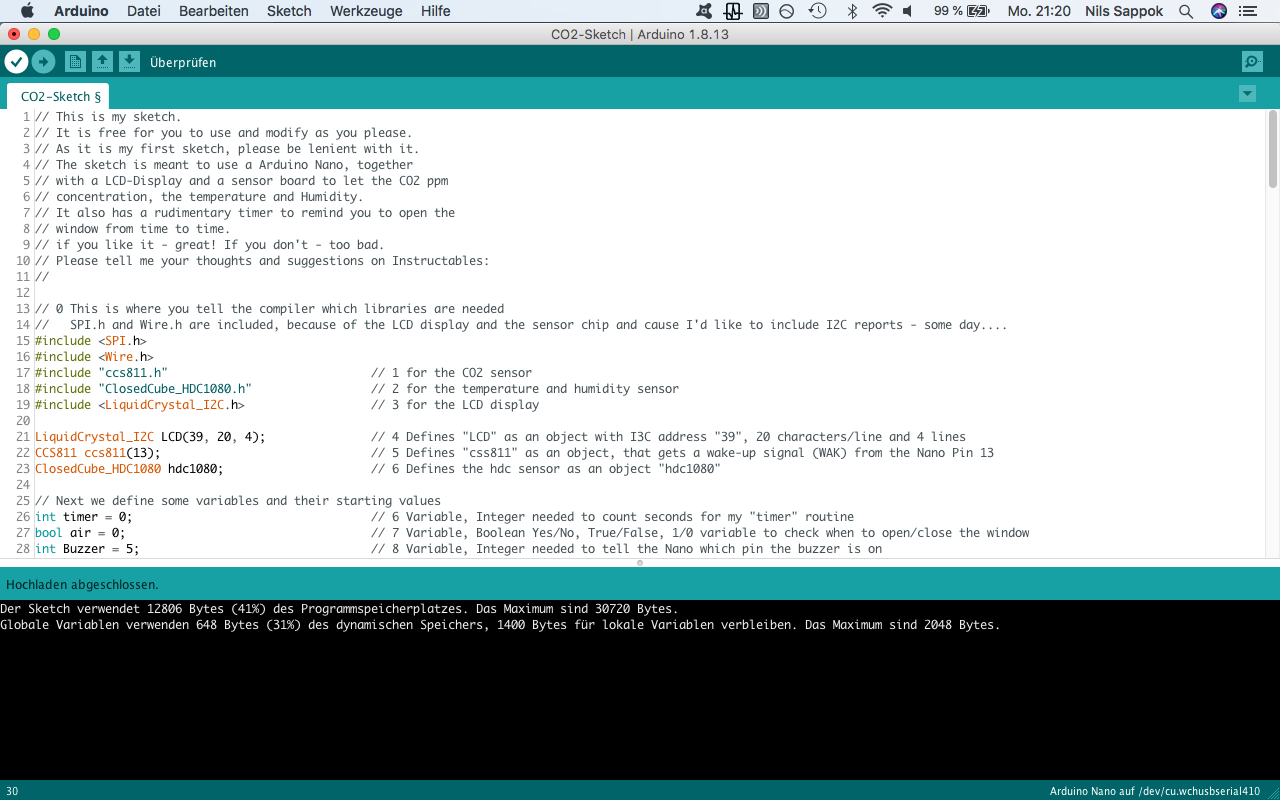The width and height of the screenshot is (1280, 800).
Task: Click the NFC-style wave menu bar icon
Action: [760, 11]
